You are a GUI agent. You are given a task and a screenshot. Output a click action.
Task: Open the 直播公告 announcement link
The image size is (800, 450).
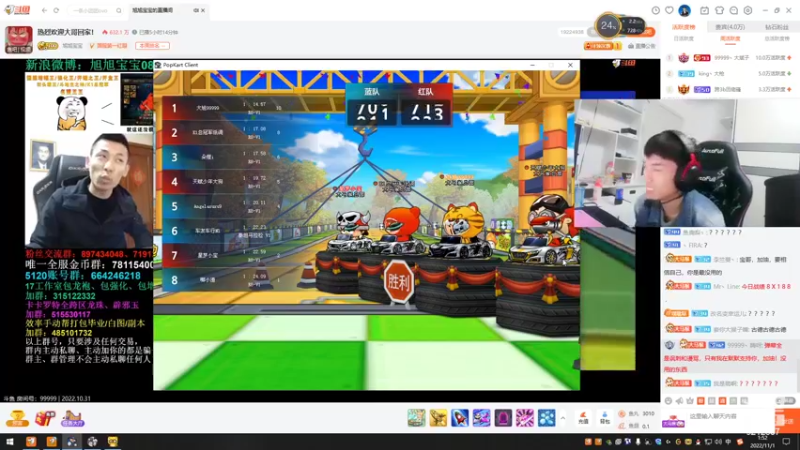(642, 46)
